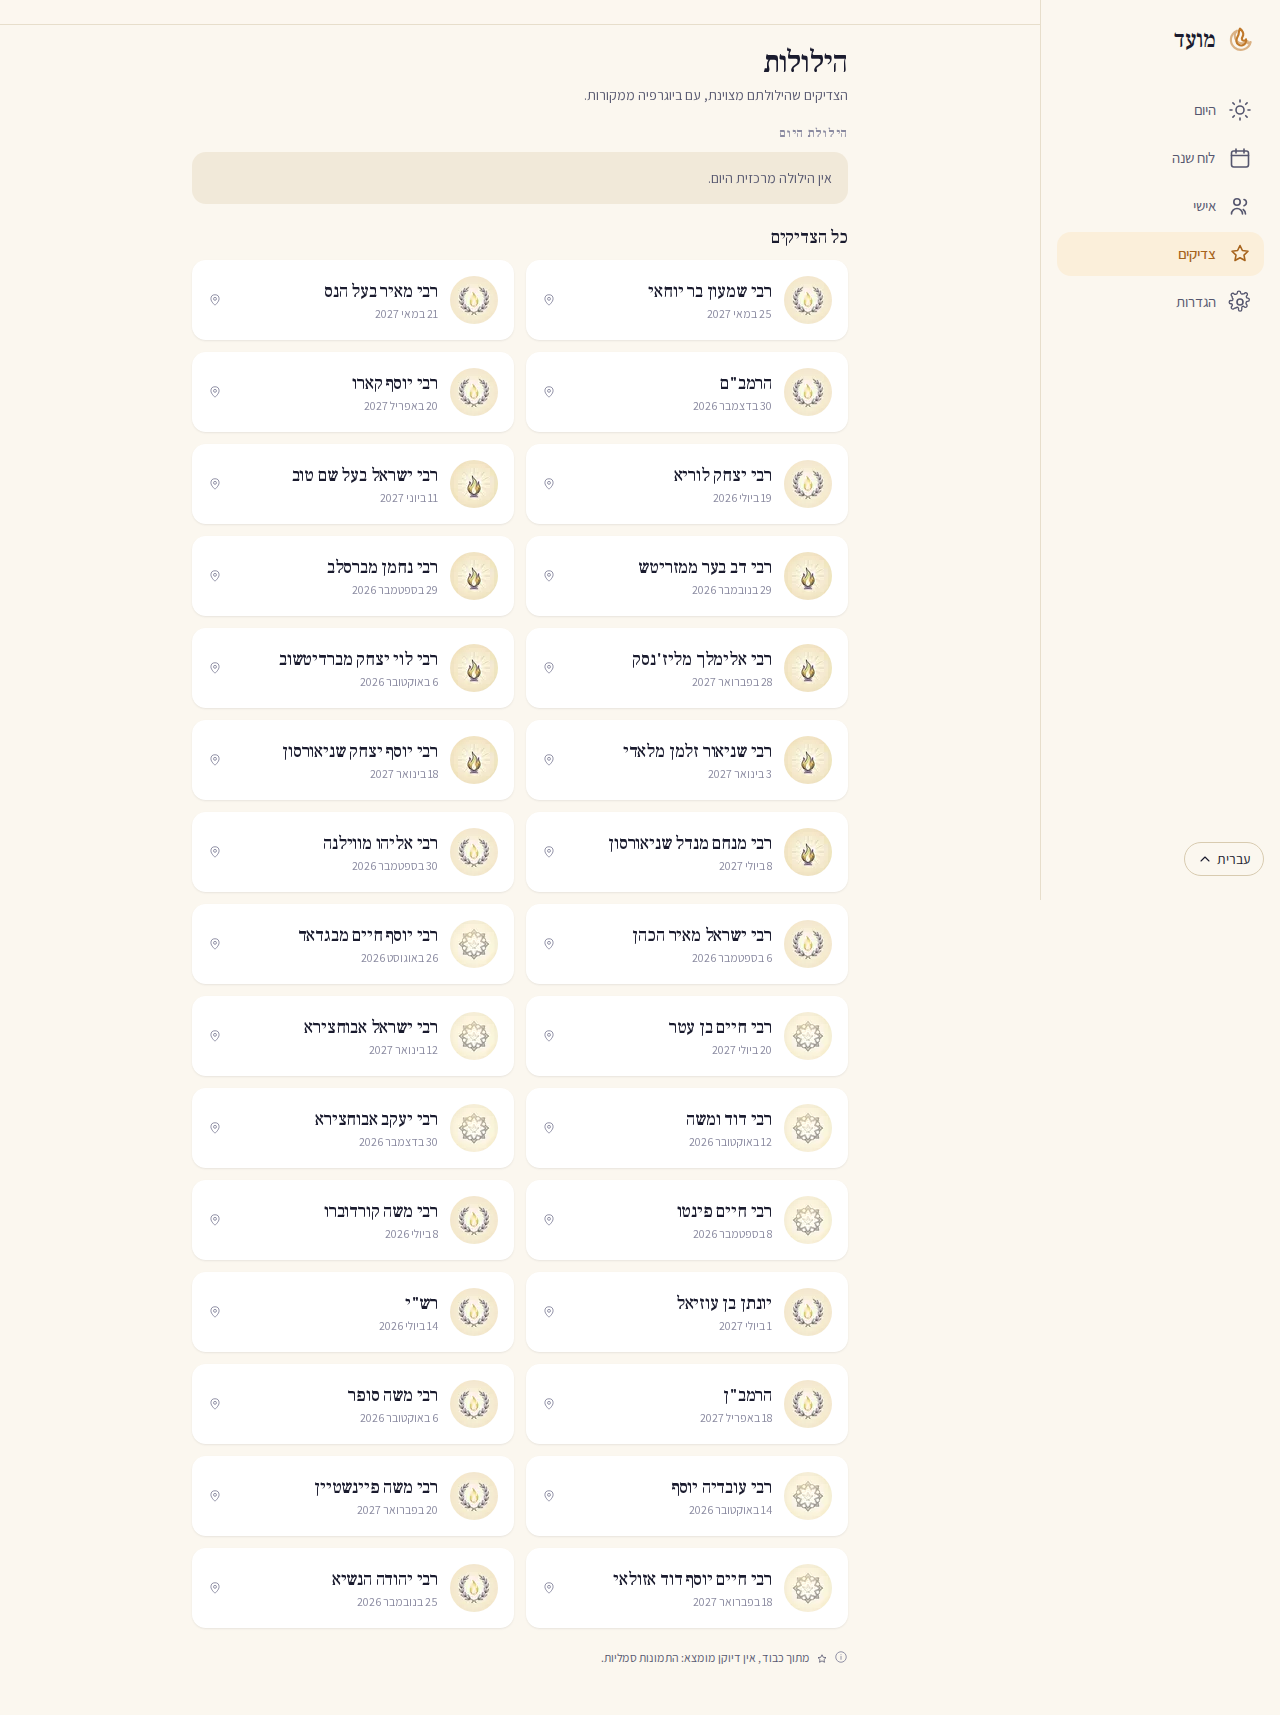1280x1715 pixels.
Task: Open אישי people icon
Action: [x=1240, y=206]
